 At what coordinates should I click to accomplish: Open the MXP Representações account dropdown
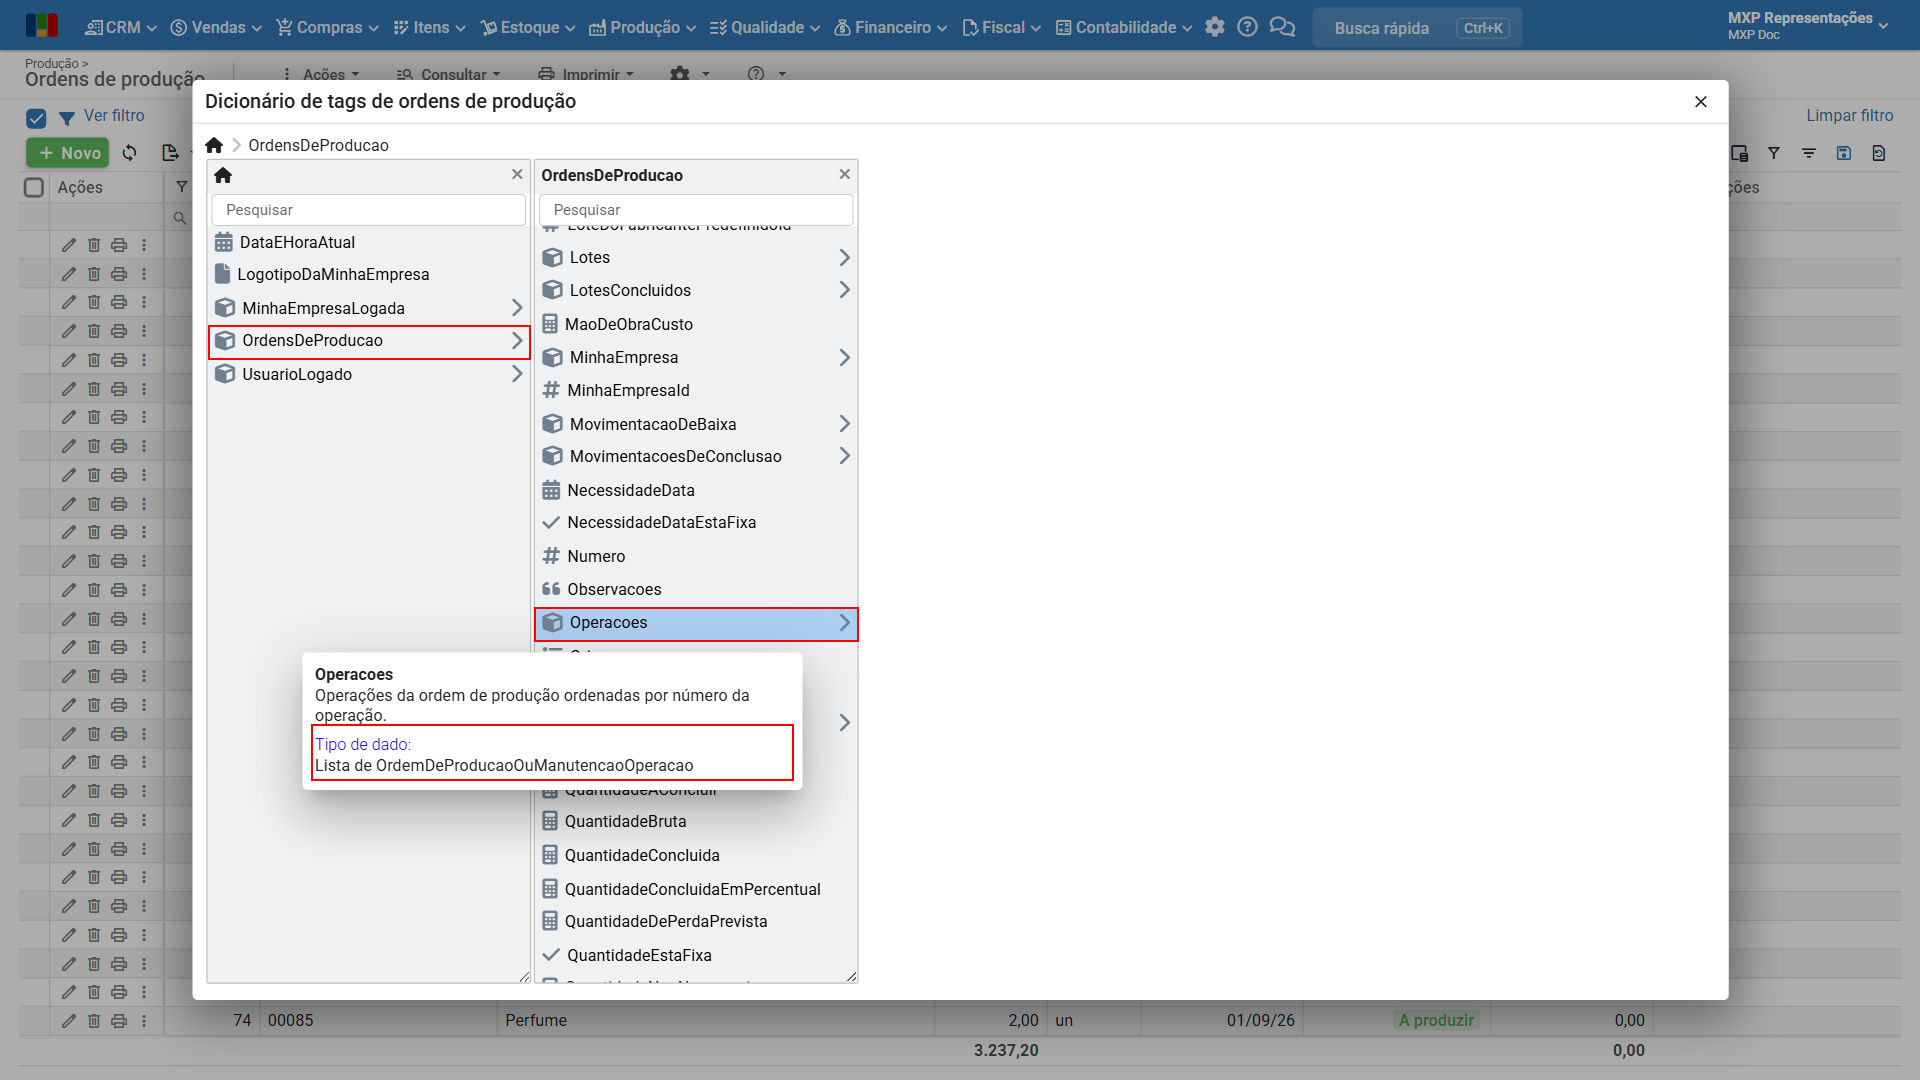[1808, 26]
